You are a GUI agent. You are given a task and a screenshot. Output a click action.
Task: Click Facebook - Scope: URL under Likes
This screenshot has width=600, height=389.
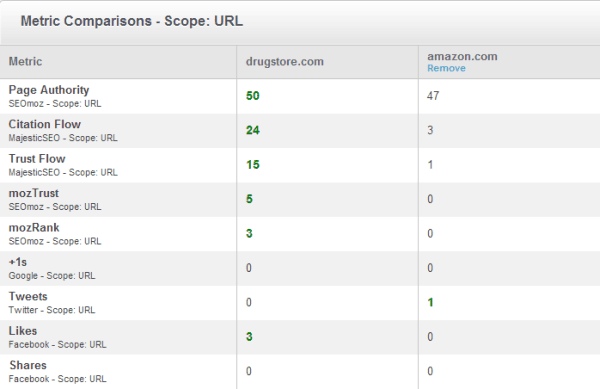click(57, 344)
